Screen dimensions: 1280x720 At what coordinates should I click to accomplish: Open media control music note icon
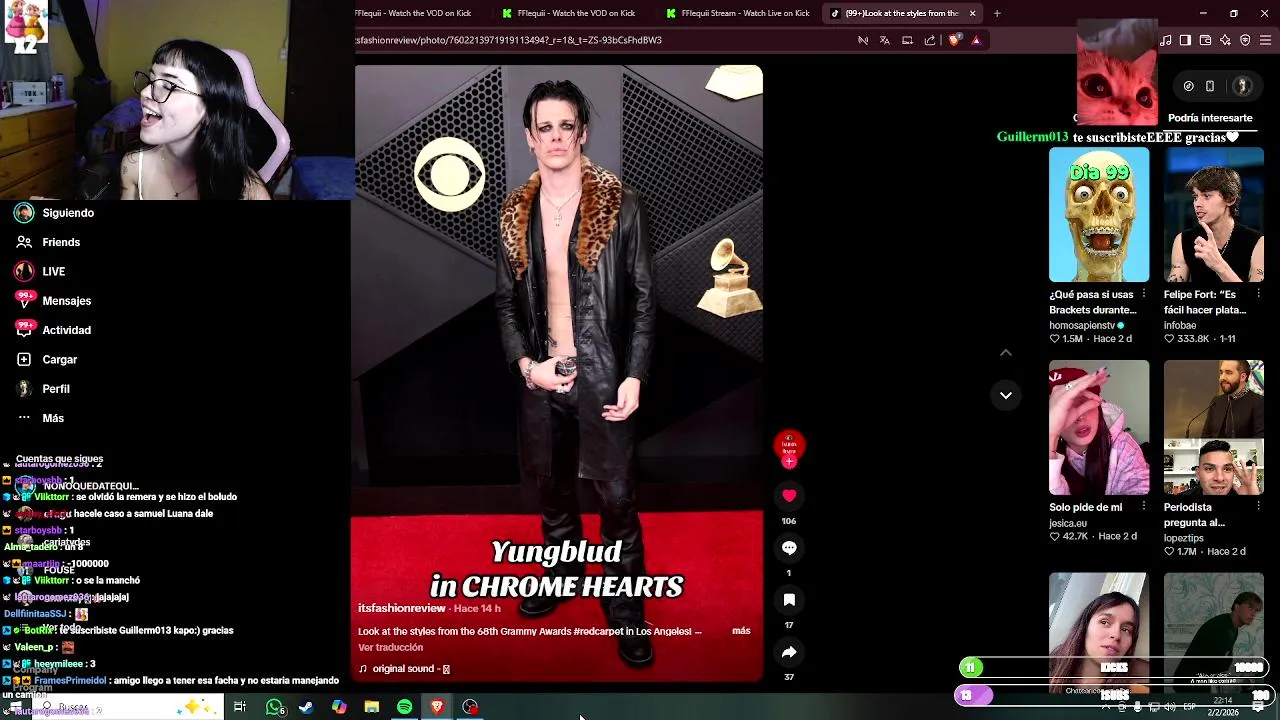point(1166,40)
